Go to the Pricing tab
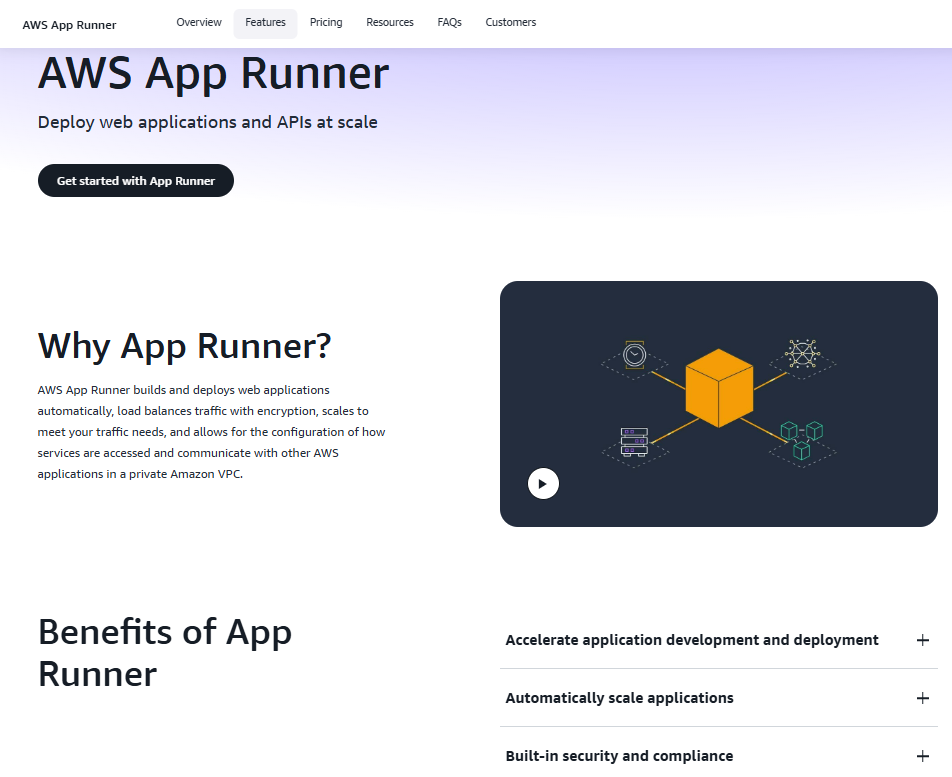This screenshot has width=952, height=777. point(326,22)
